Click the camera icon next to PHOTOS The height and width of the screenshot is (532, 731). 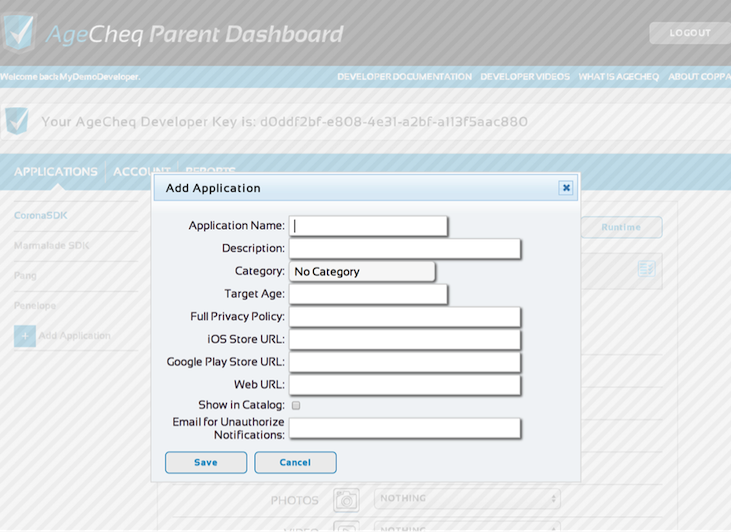point(346,500)
